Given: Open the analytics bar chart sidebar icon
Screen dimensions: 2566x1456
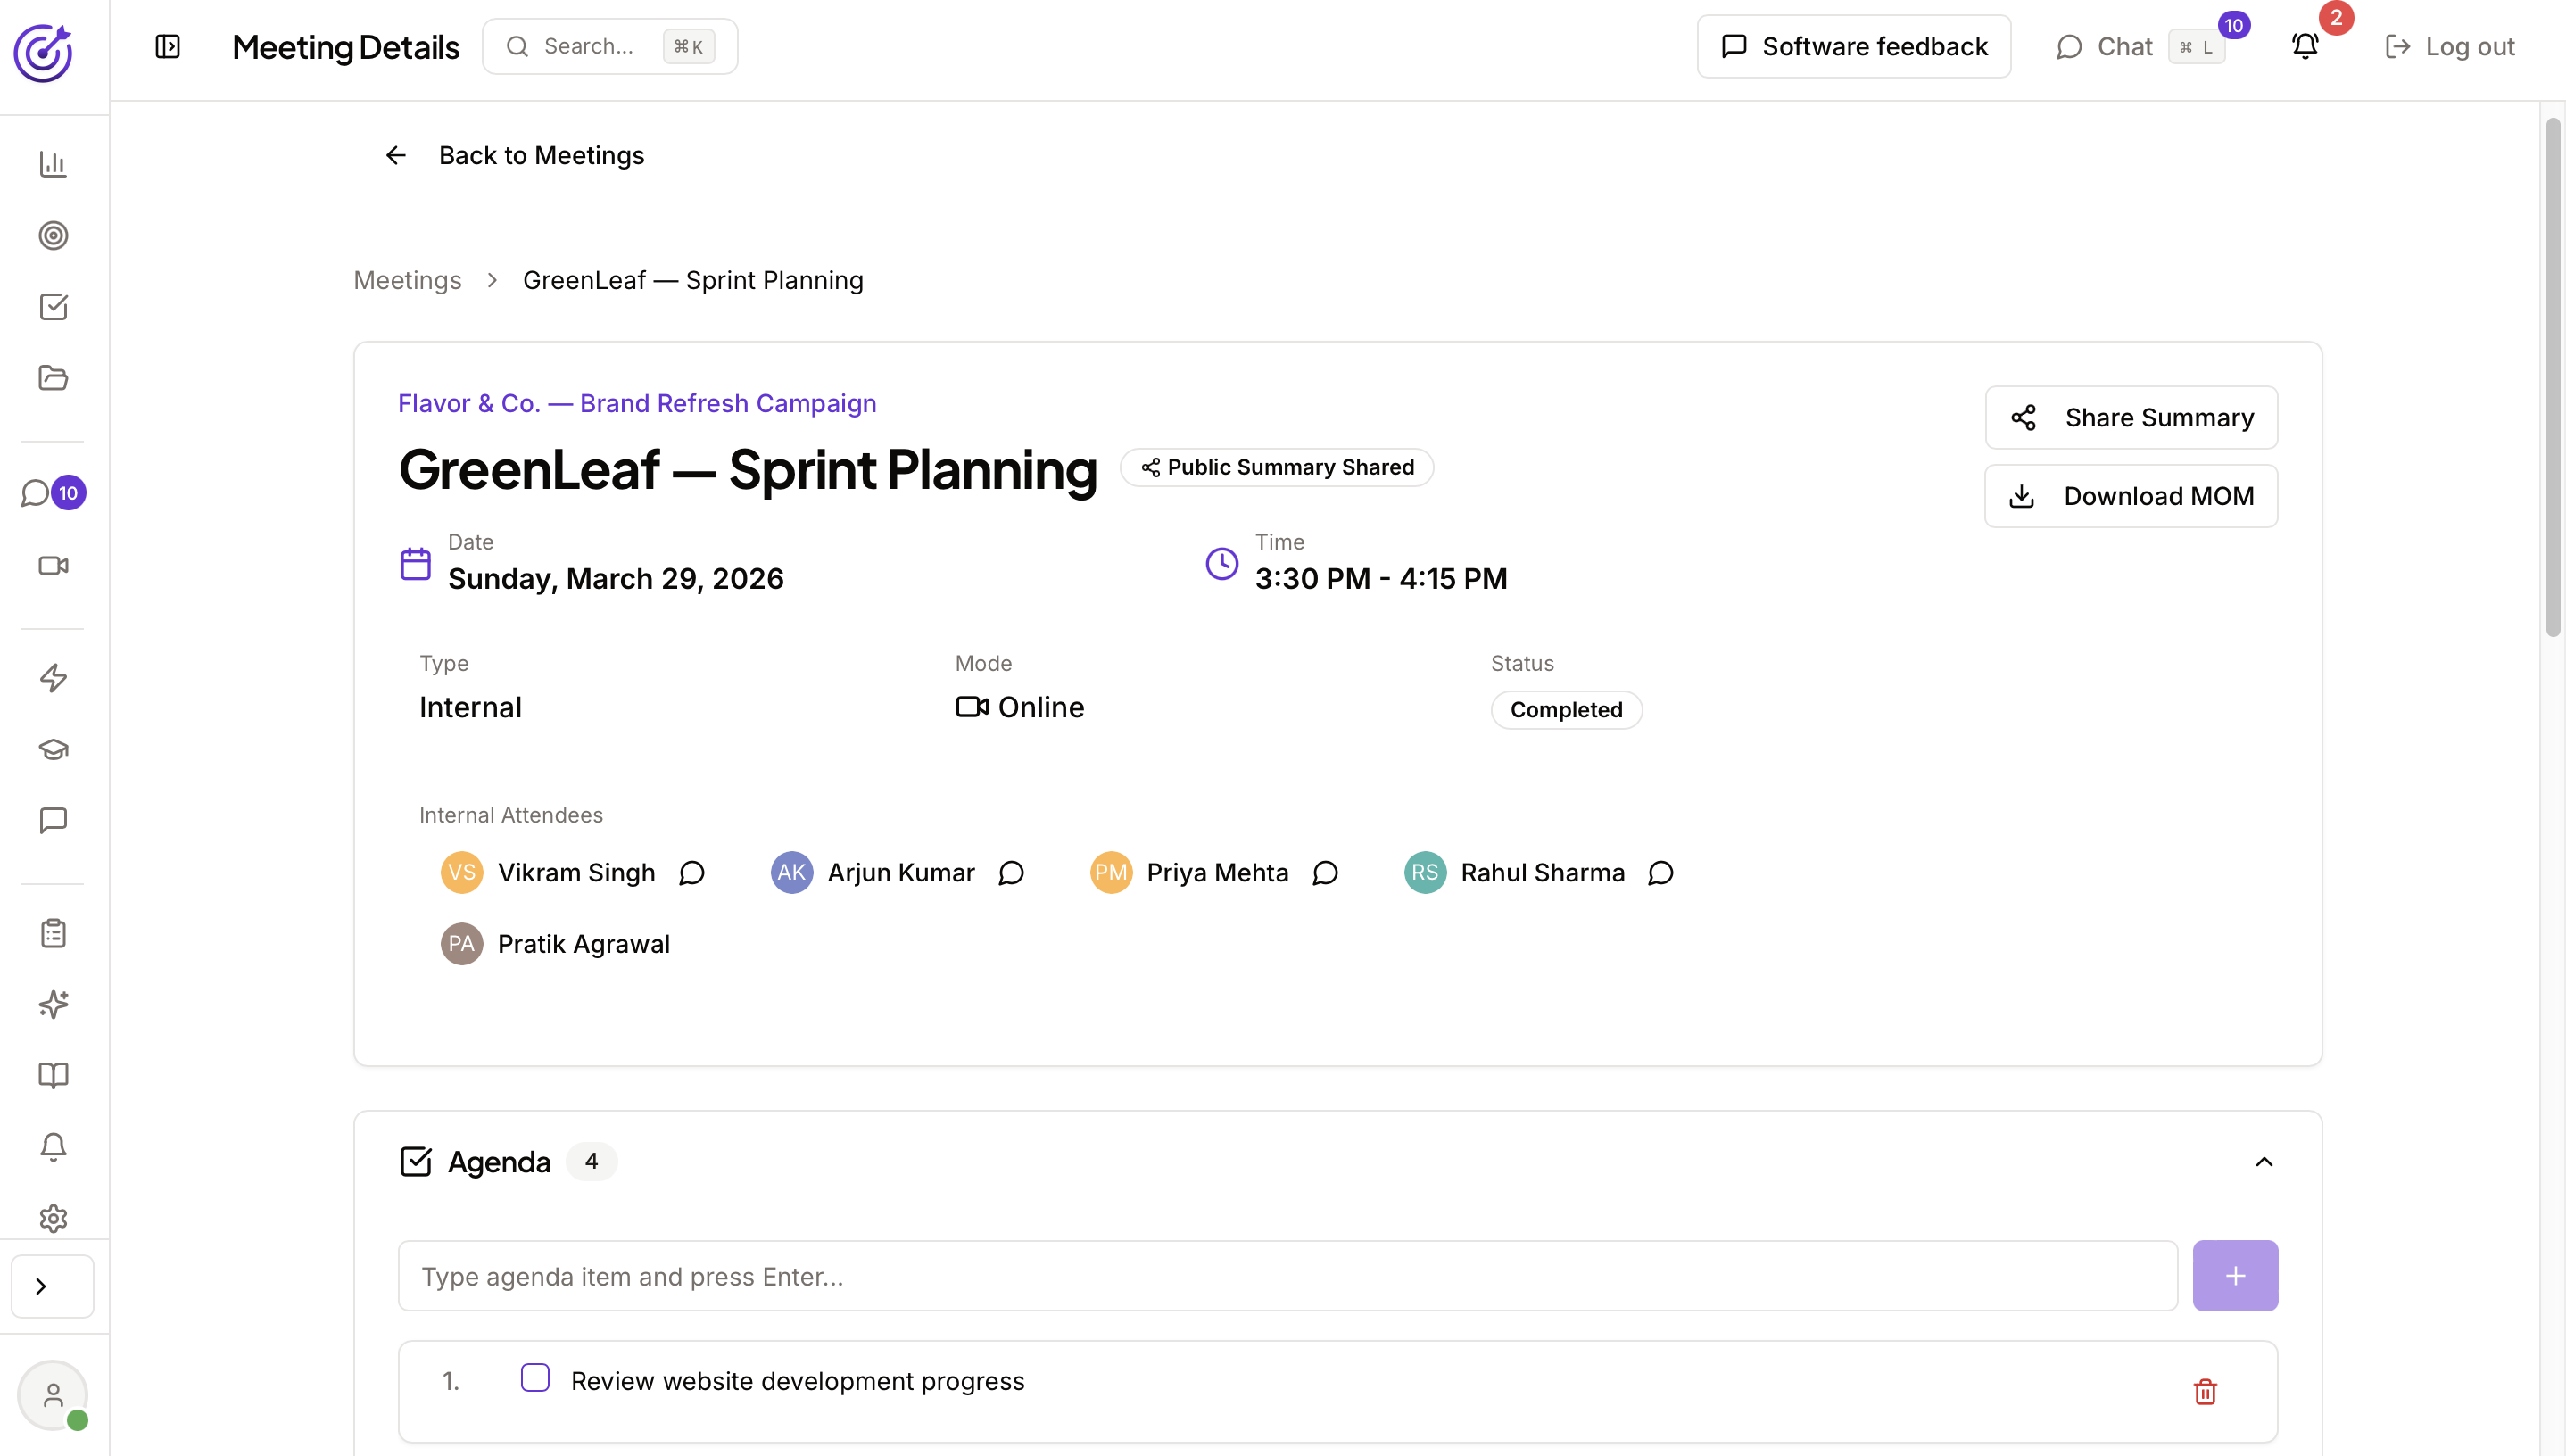Looking at the screenshot, I should (53, 164).
